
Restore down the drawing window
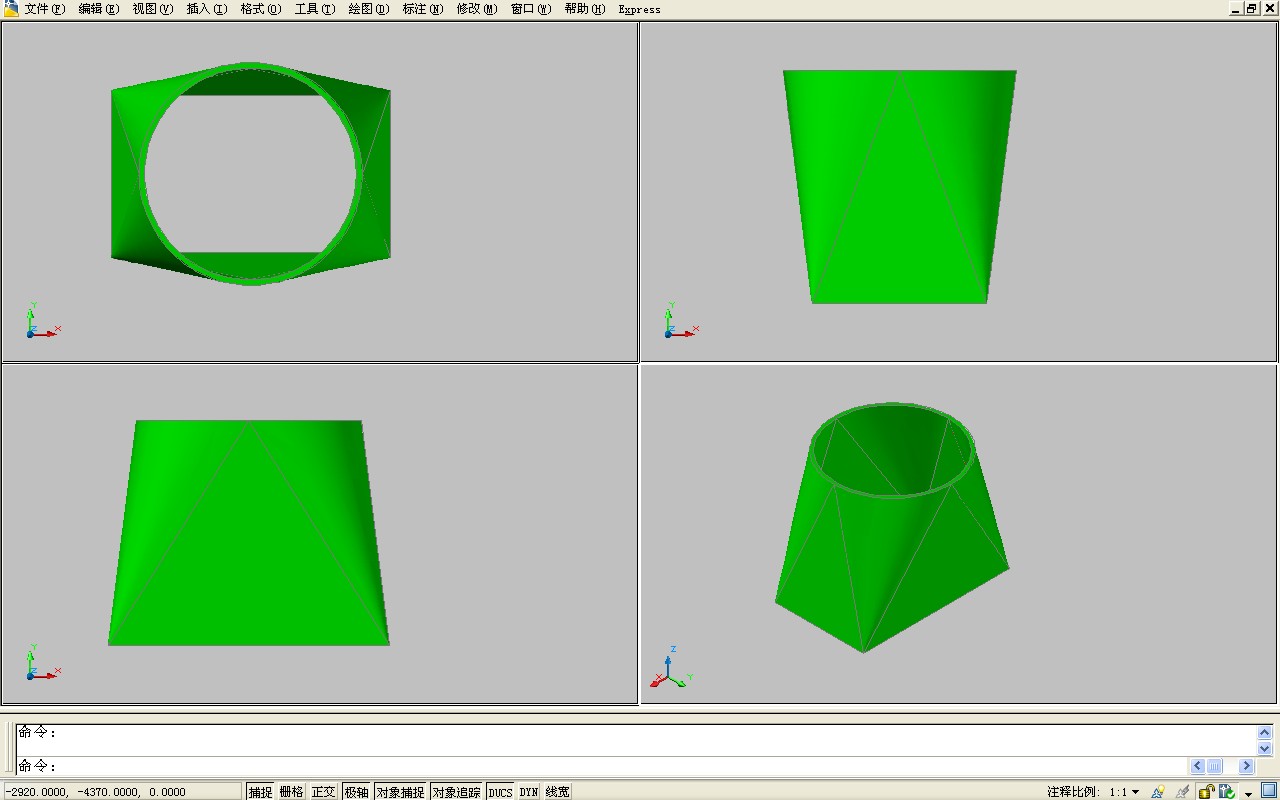(x=1251, y=8)
